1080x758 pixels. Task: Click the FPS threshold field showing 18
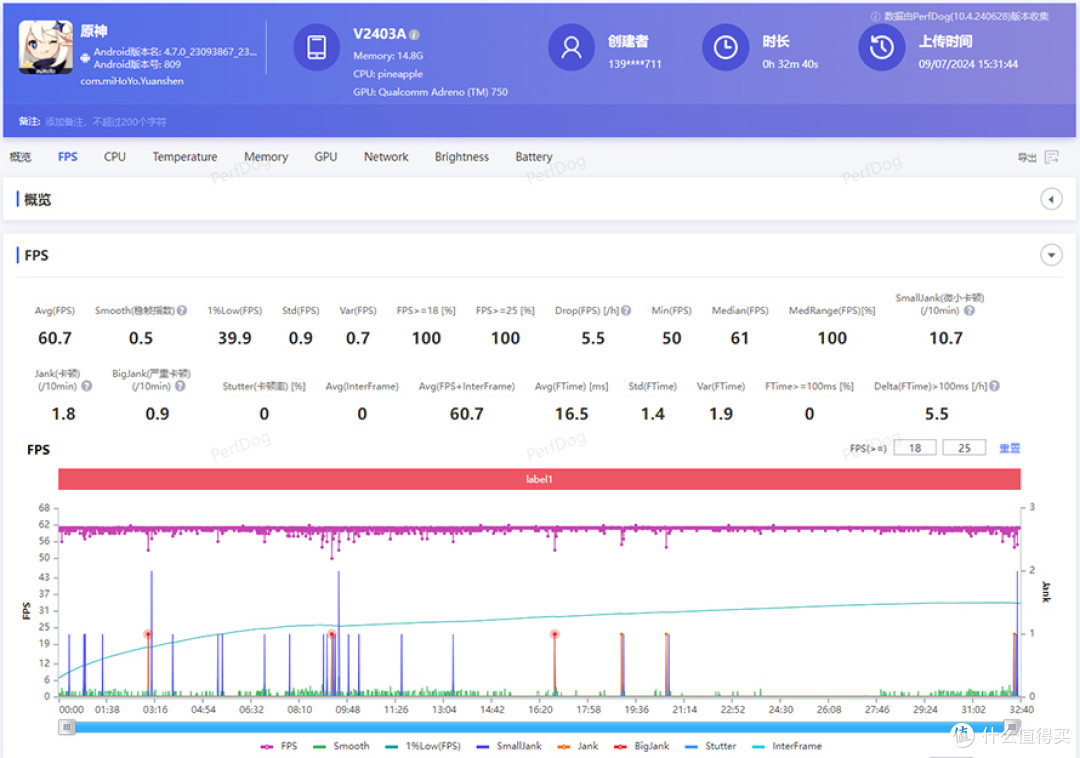point(915,448)
